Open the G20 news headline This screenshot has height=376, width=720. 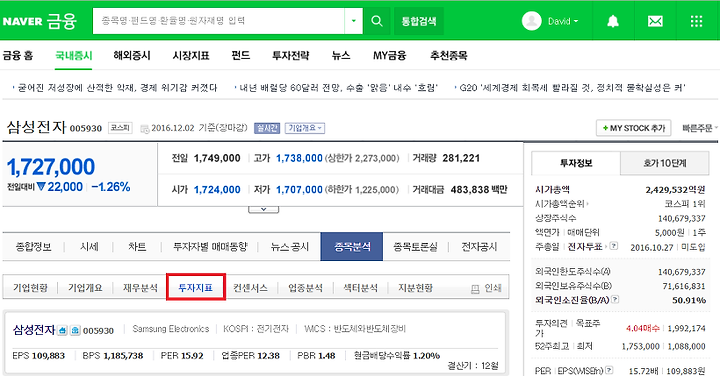[572, 87]
